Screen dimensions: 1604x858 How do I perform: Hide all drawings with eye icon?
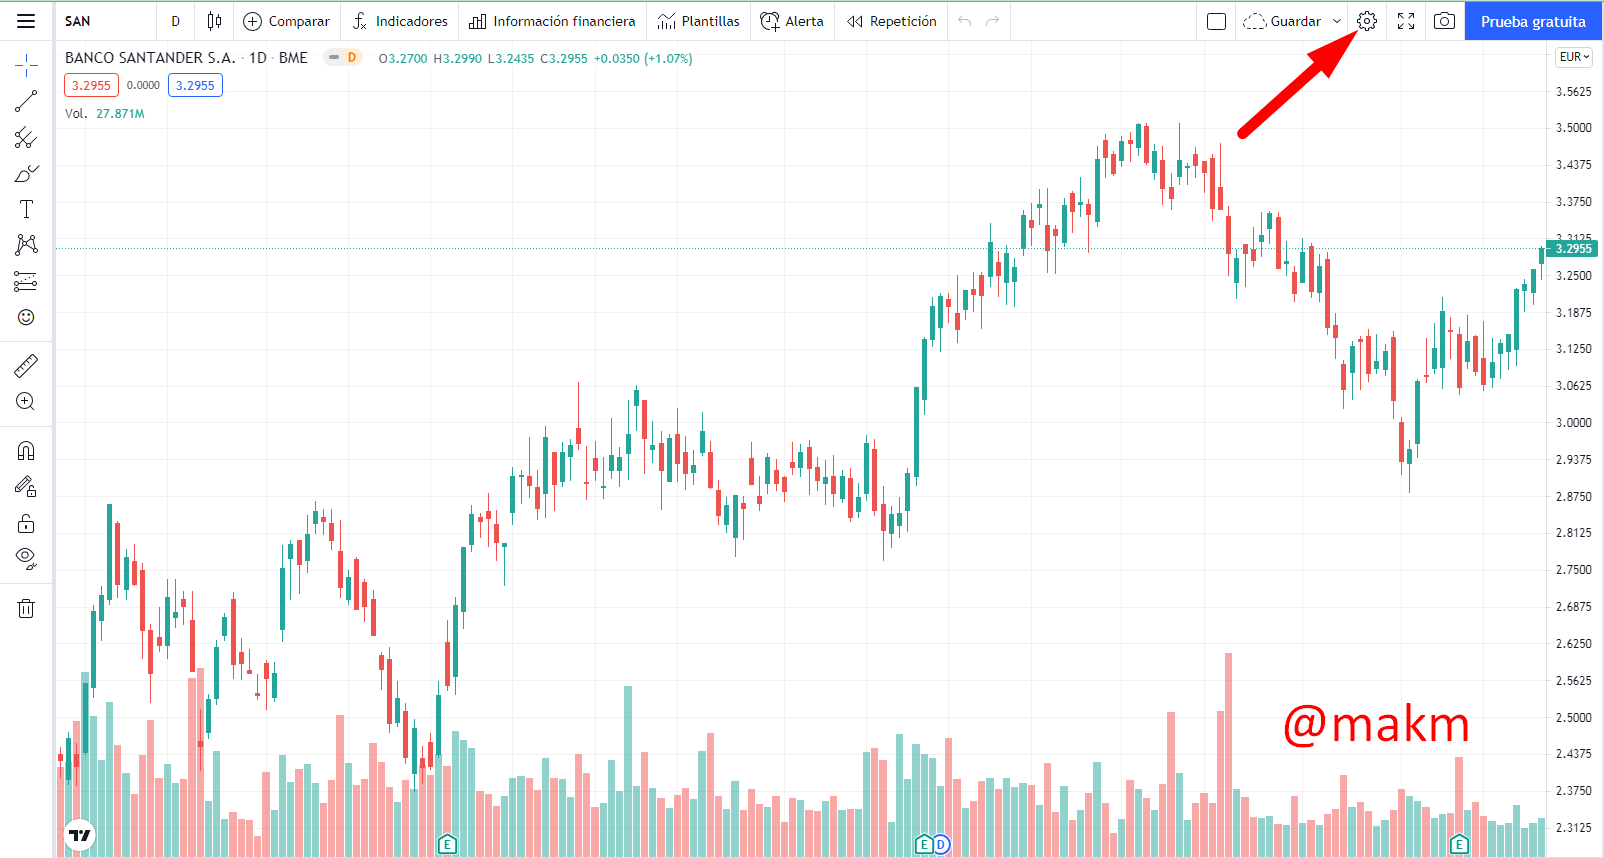(x=26, y=559)
